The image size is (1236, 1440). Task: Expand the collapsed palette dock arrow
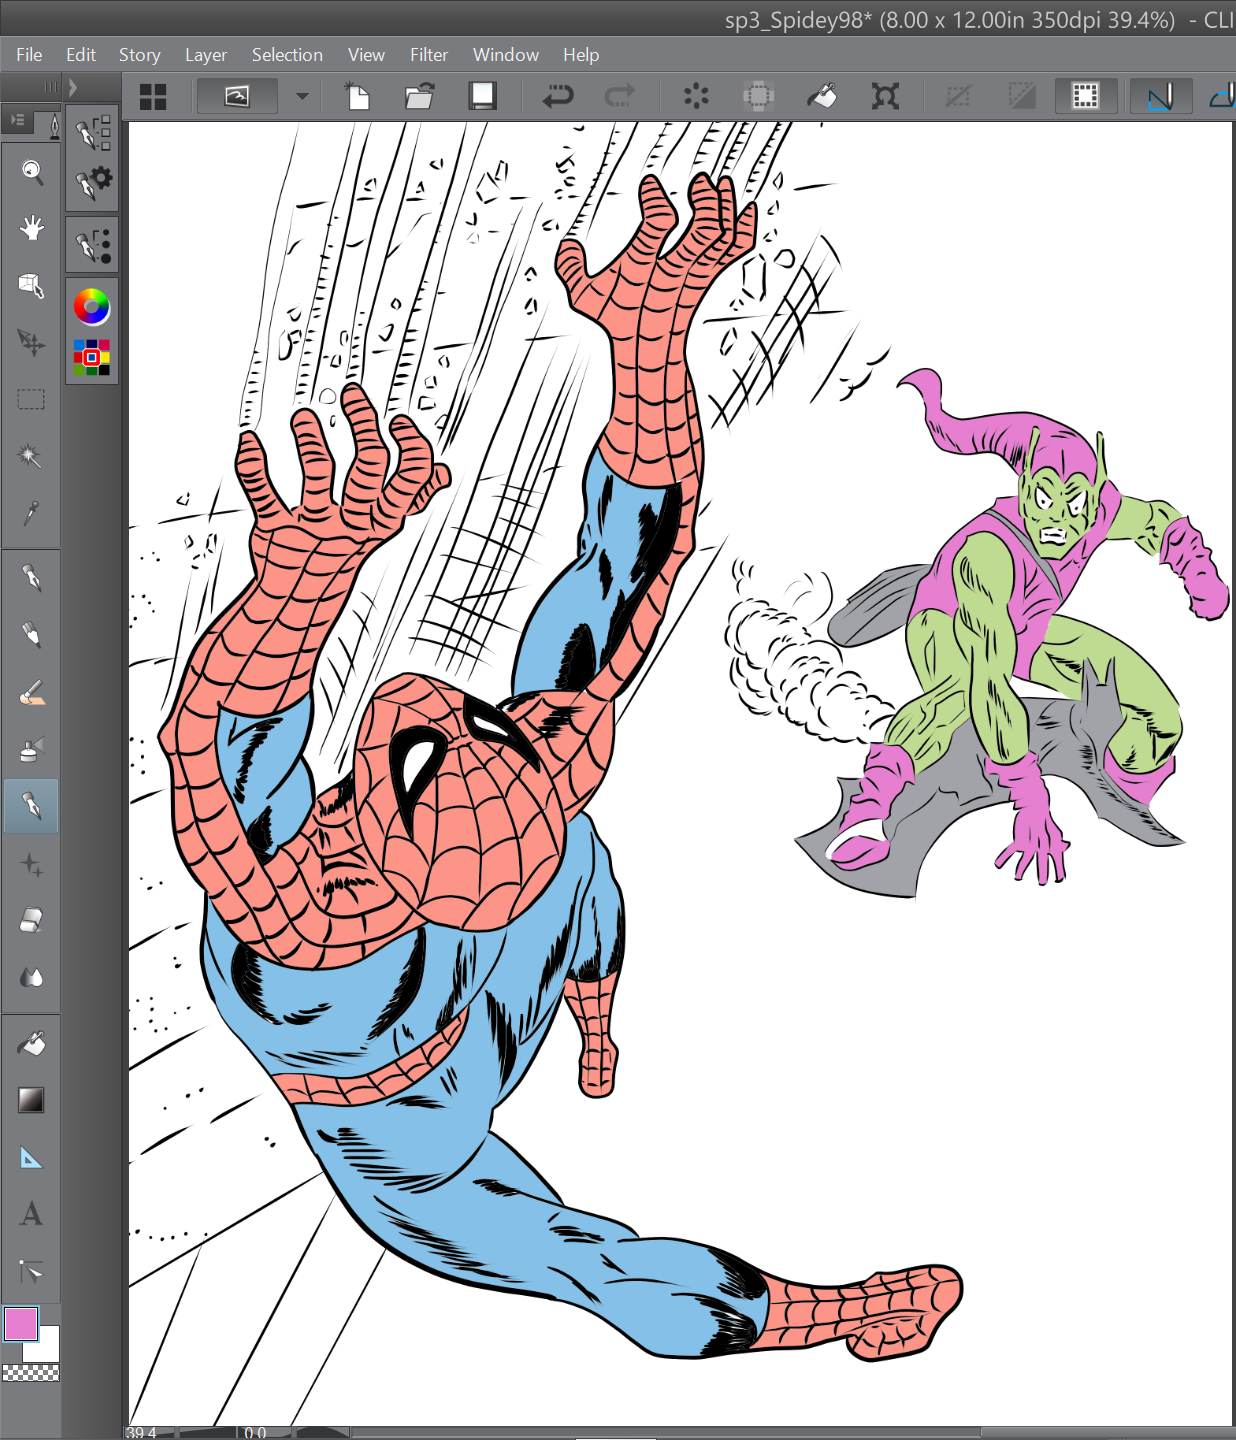(x=73, y=88)
